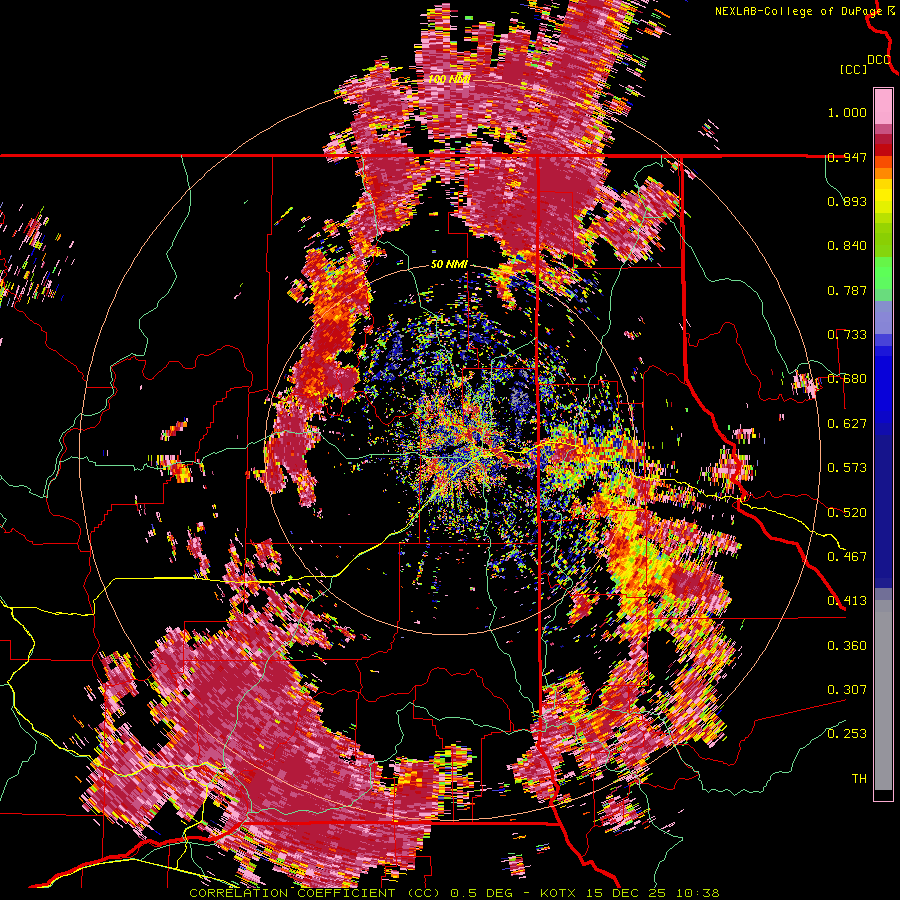Click the 0.573 scale value

click(x=847, y=468)
